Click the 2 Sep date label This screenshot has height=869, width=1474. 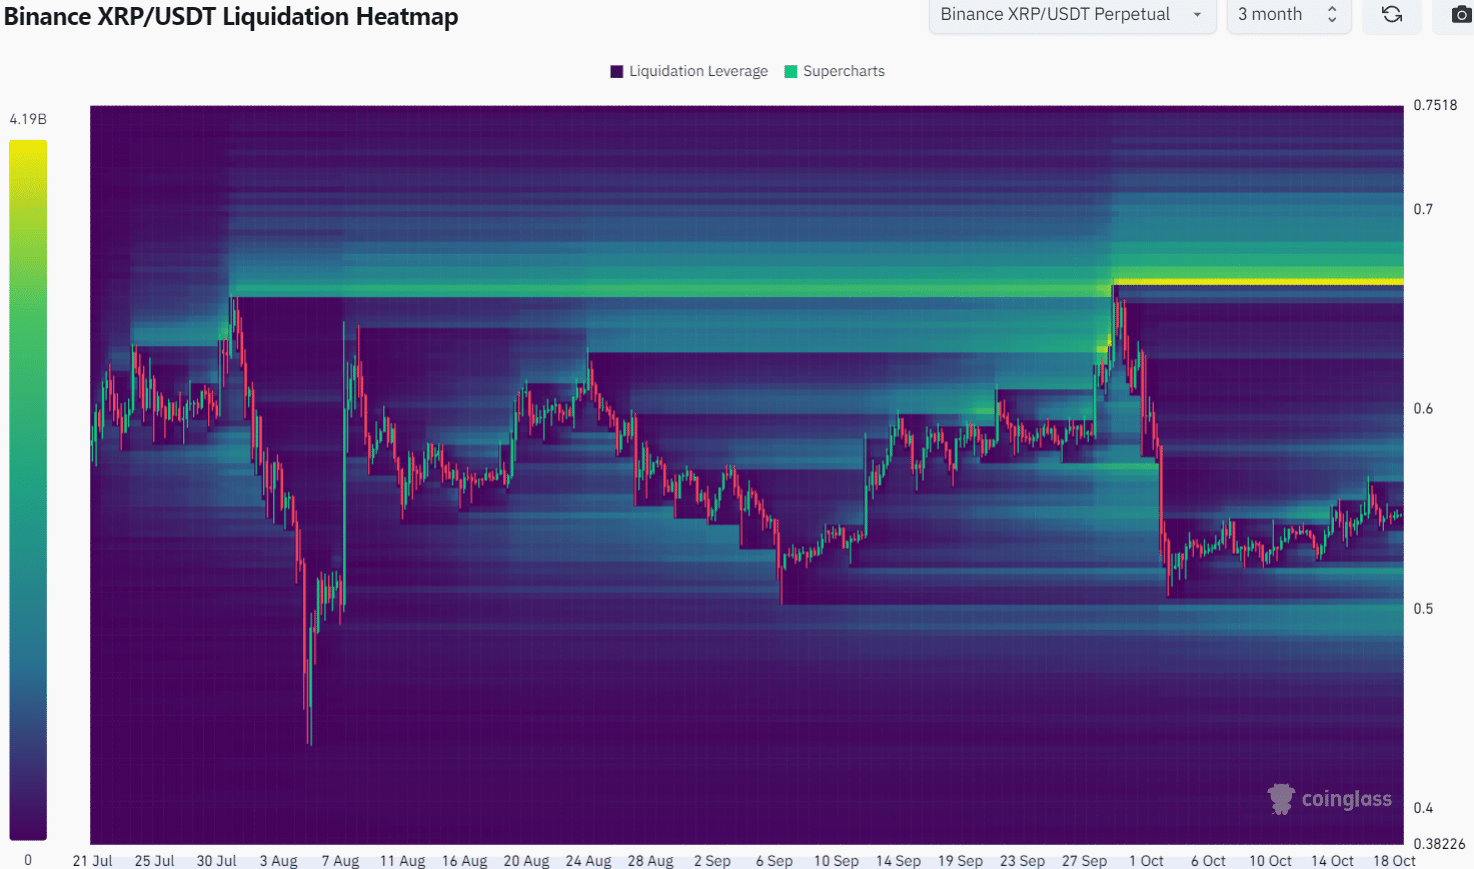coord(712,860)
